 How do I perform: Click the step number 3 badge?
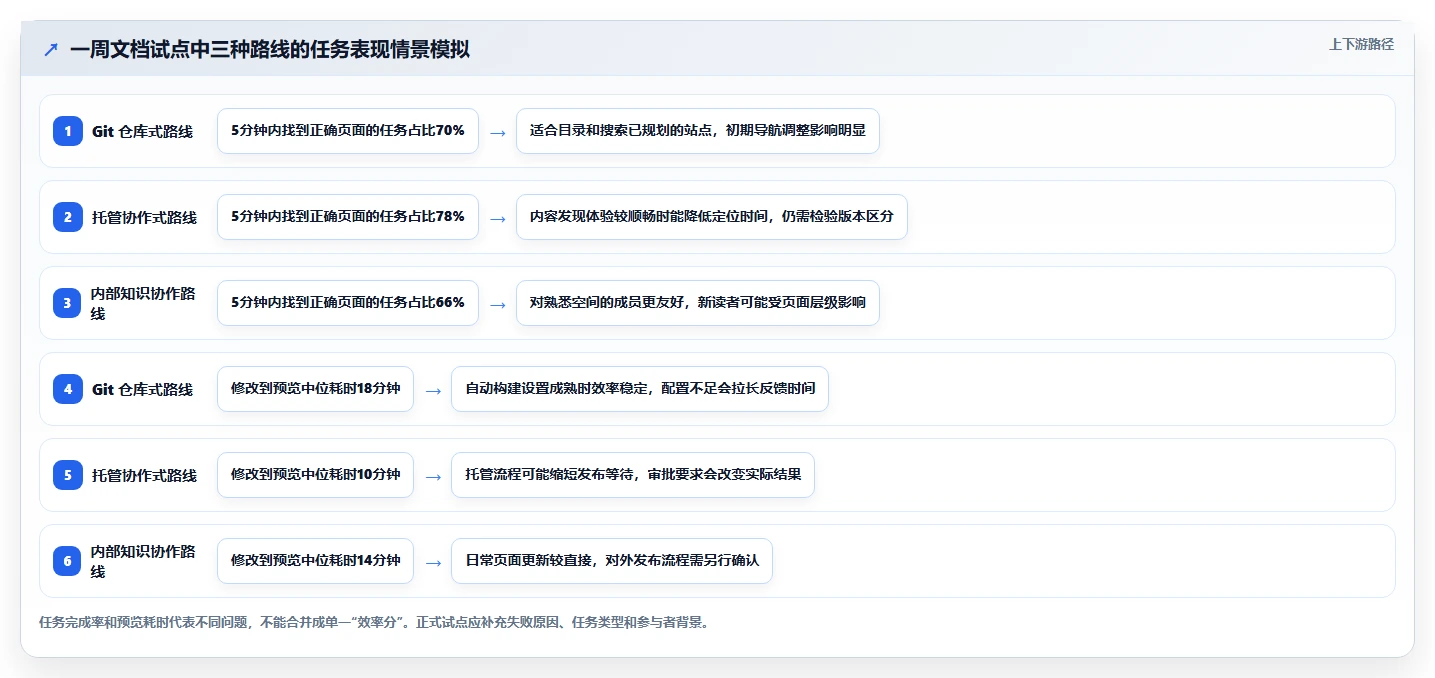click(68, 303)
